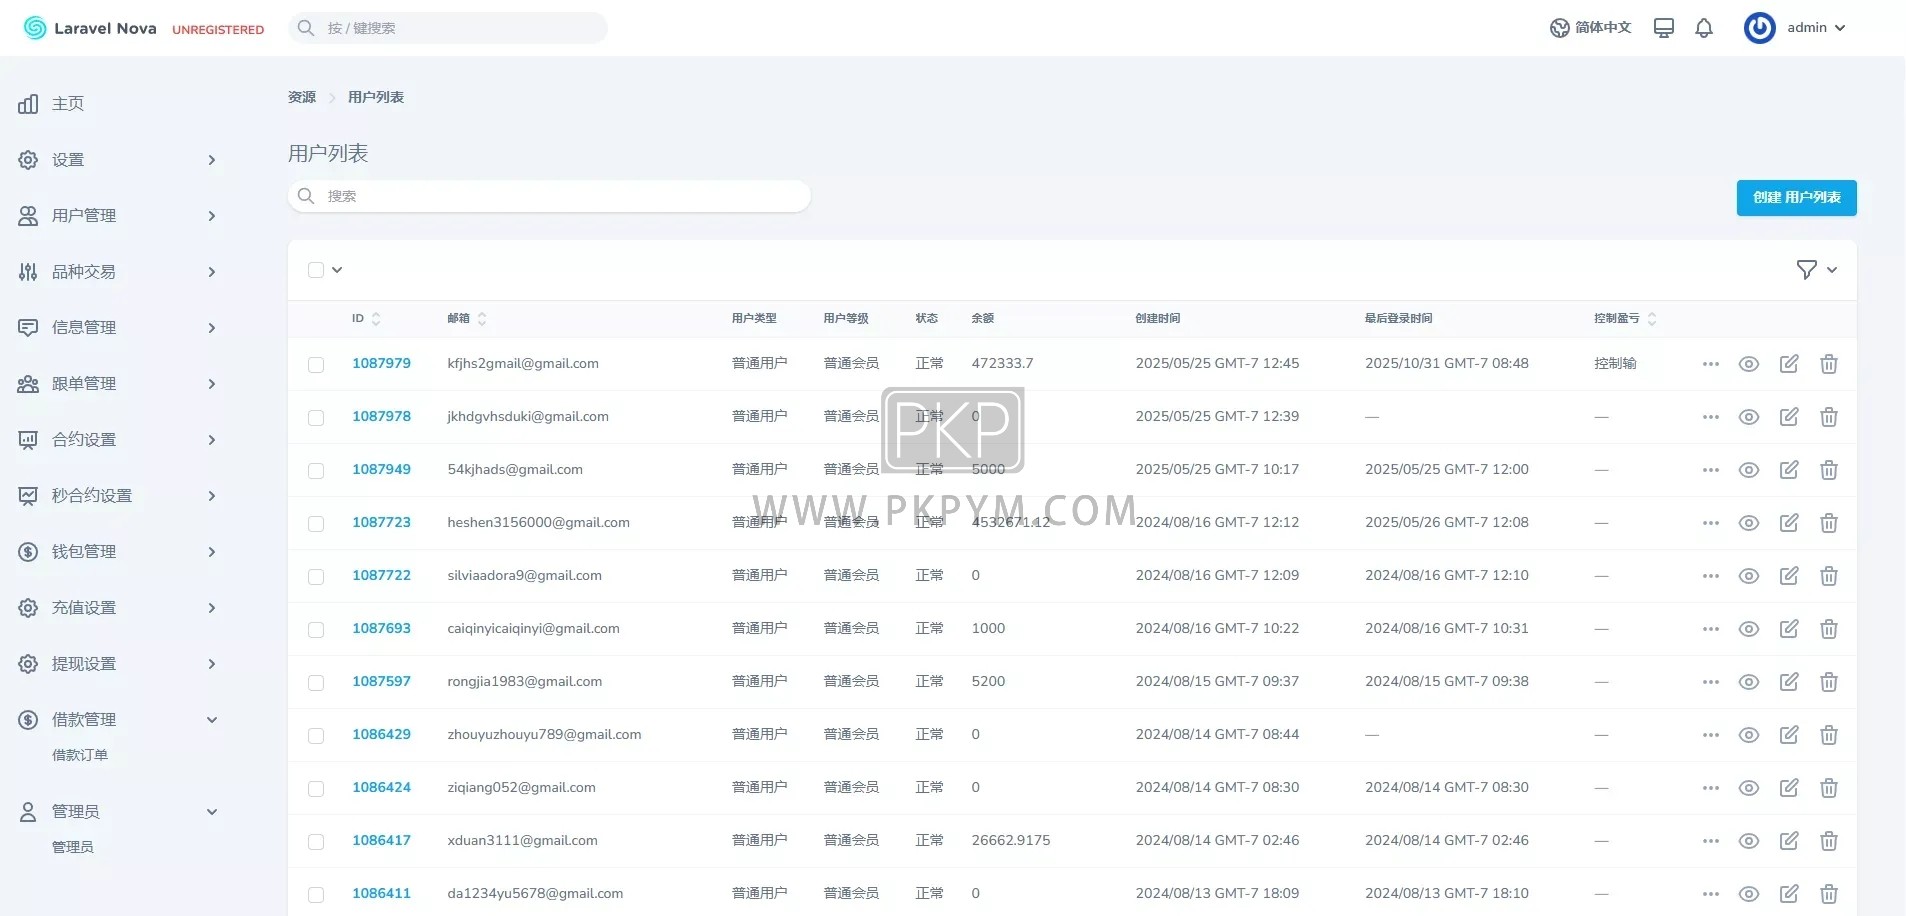Image resolution: width=1906 pixels, height=916 pixels.
Task: Expand the 设置 sidebar menu
Action: coord(118,160)
